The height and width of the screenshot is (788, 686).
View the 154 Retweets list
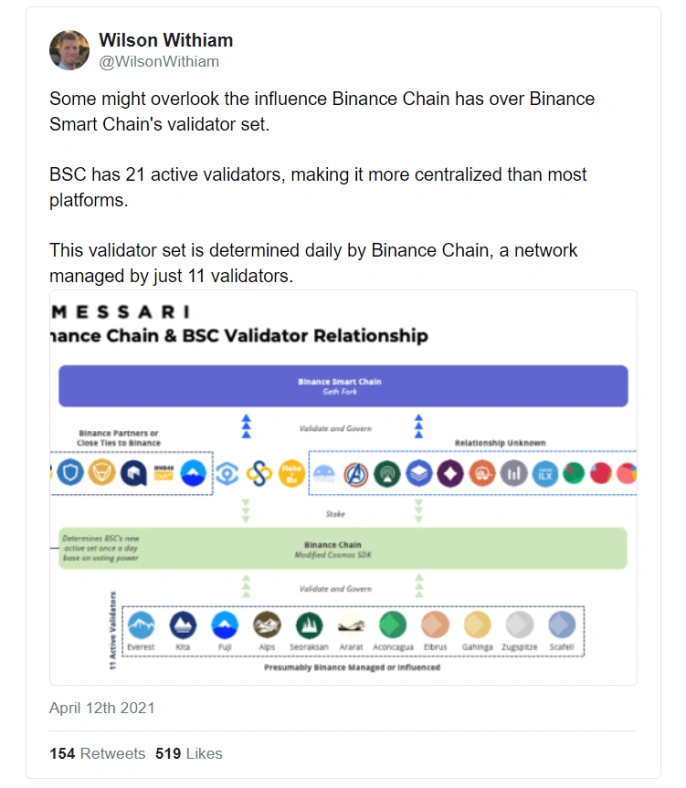[x=97, y=753]
